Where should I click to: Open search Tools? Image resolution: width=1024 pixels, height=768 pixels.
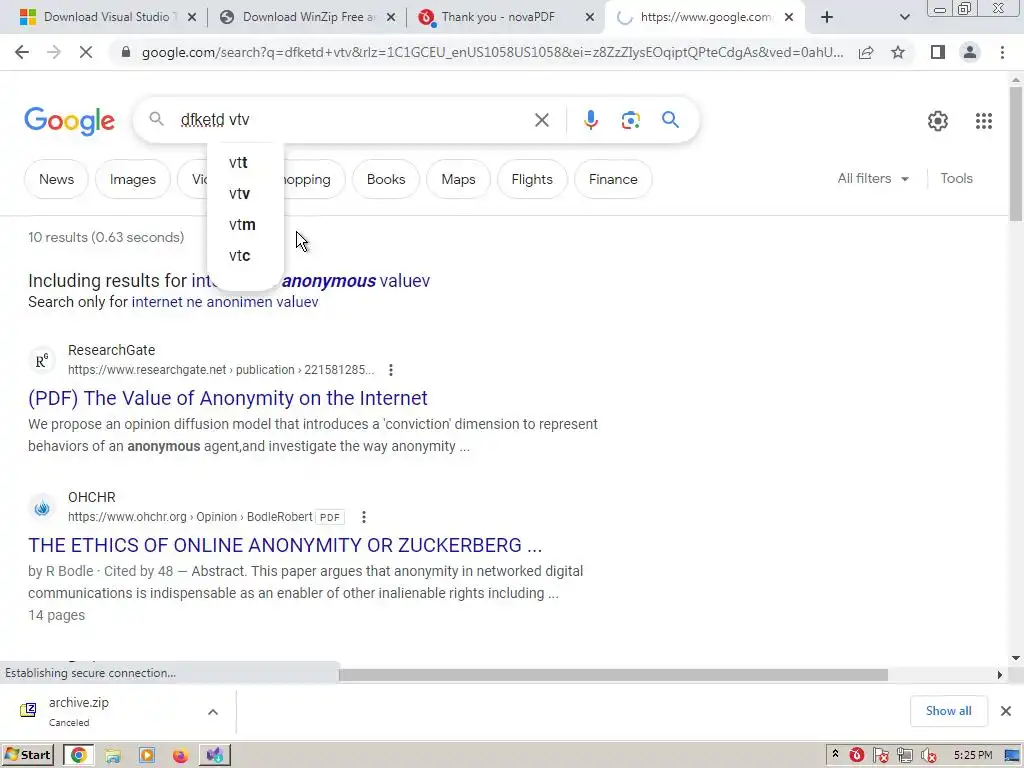coord(956,178)
